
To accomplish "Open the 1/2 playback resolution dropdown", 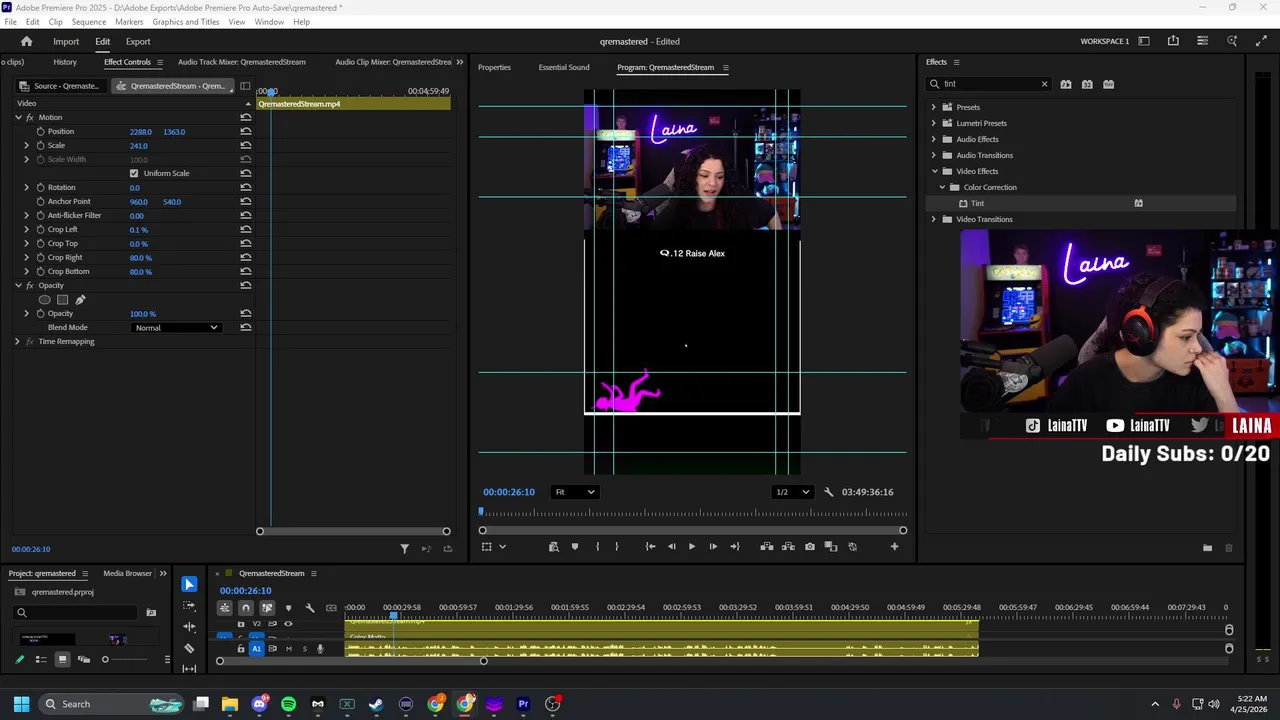I will pos(792,492).
